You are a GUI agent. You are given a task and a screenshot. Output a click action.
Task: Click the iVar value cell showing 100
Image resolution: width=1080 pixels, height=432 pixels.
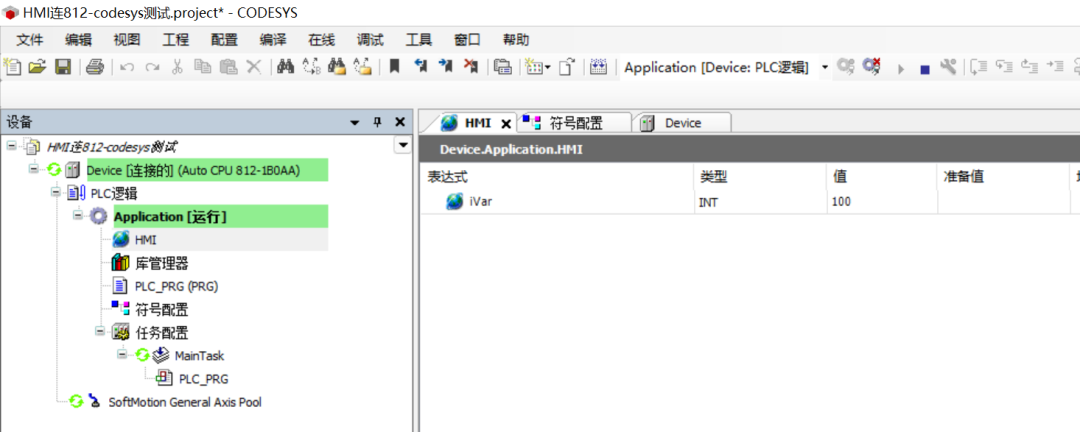point(882,202)
